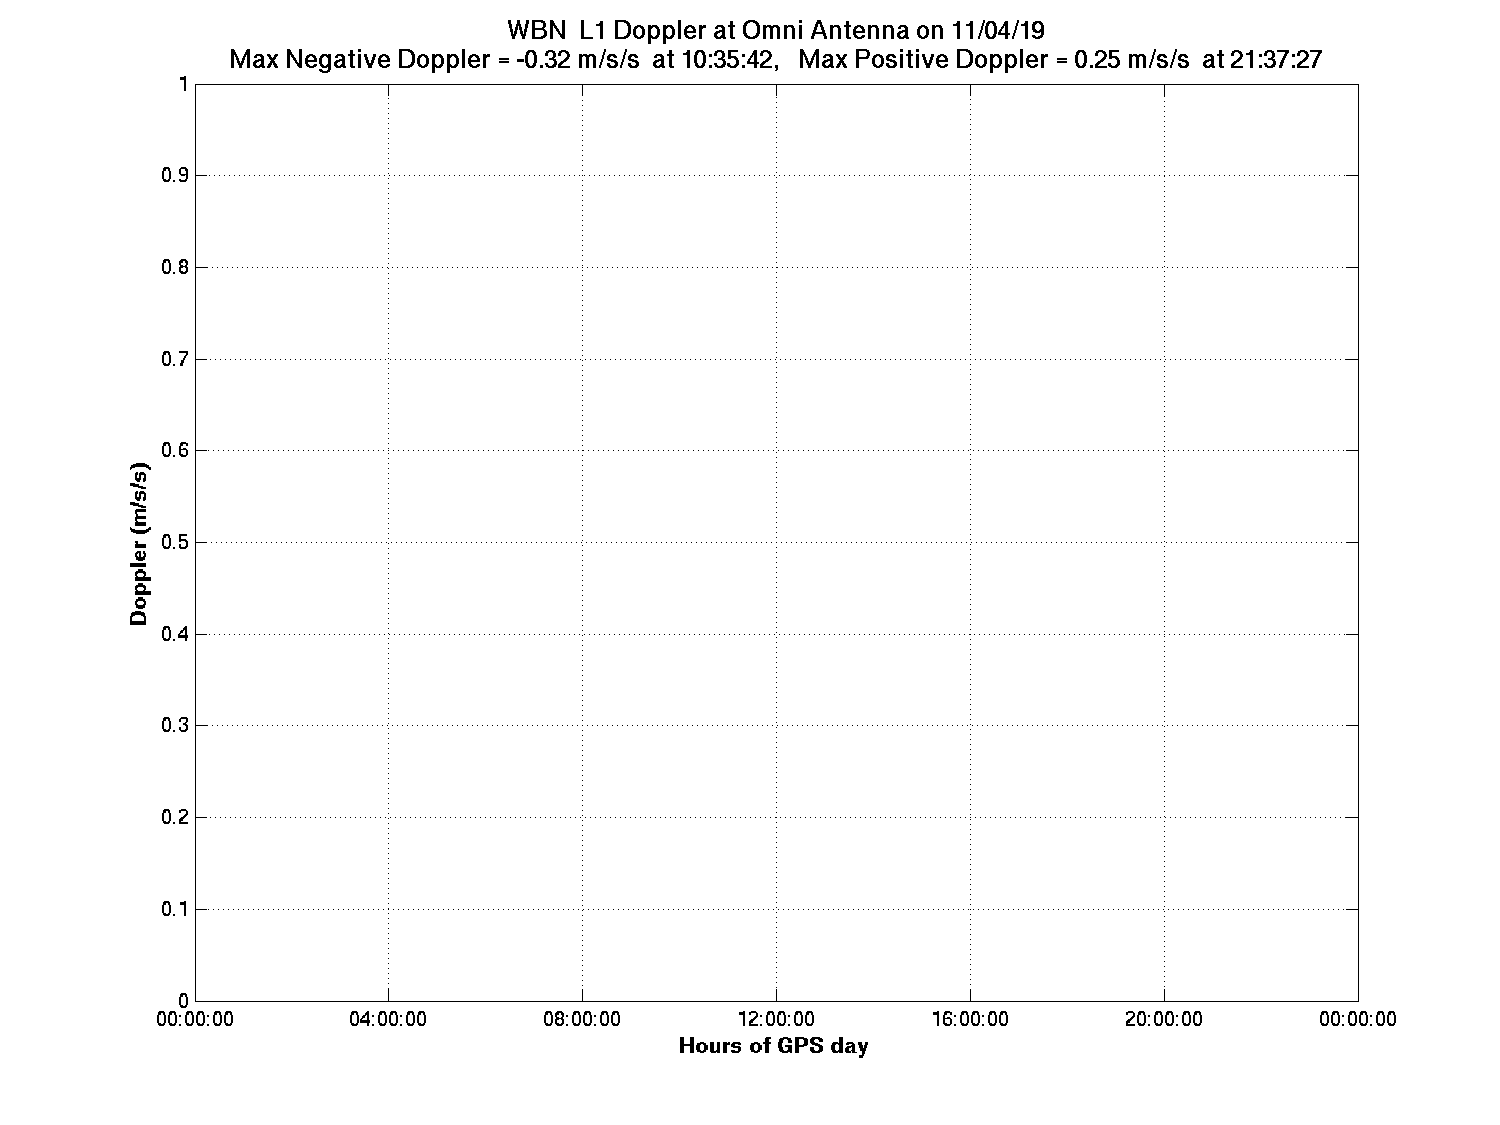Viewport: 1500px width, 1125px height.
Task: Select the 16:00:00 time tick label
Action: click(x=971, y=1019)
